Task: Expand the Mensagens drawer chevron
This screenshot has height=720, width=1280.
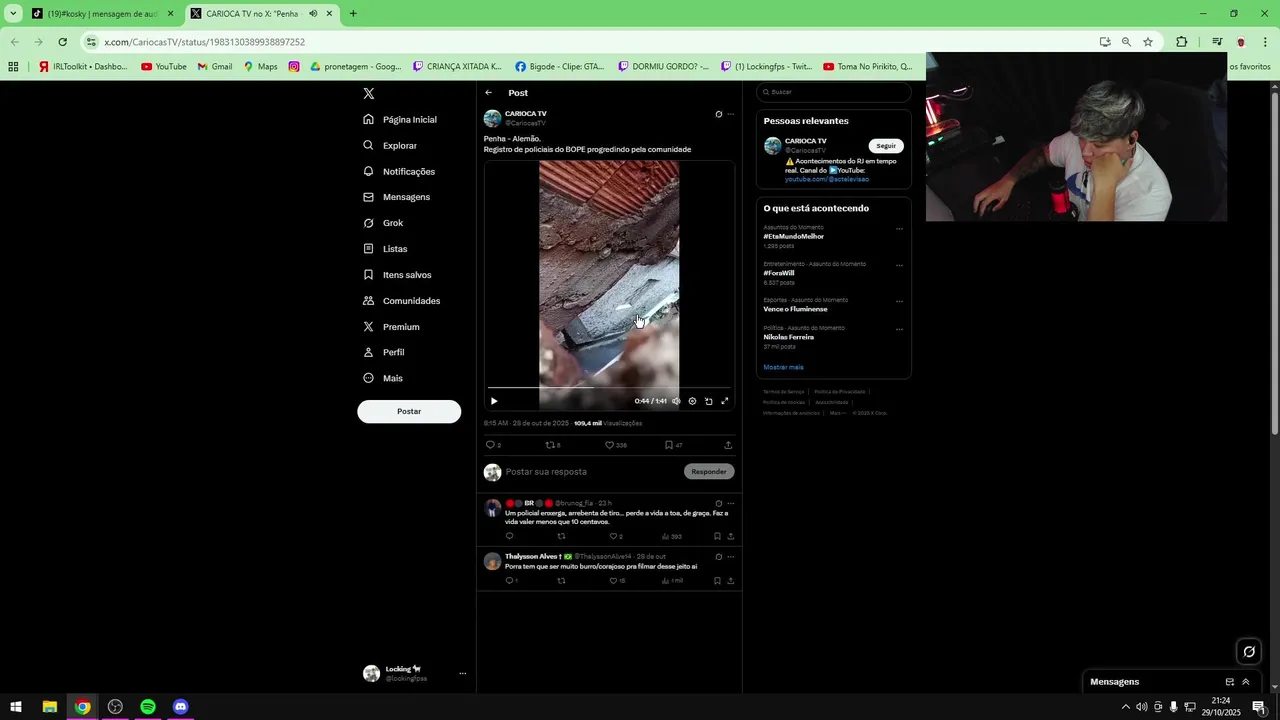Action: (1246, 682)
